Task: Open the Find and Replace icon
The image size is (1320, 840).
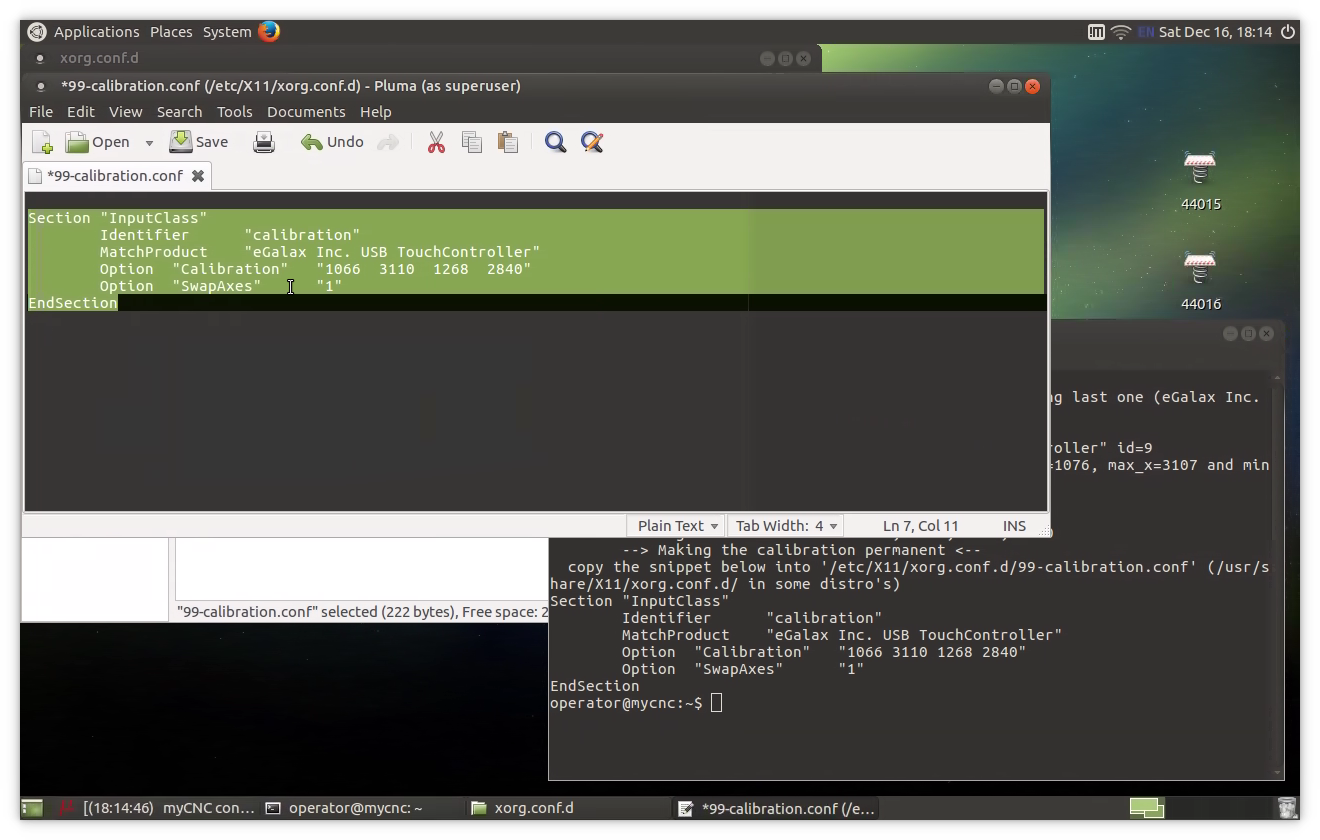Action: click(x=592, y=142)
